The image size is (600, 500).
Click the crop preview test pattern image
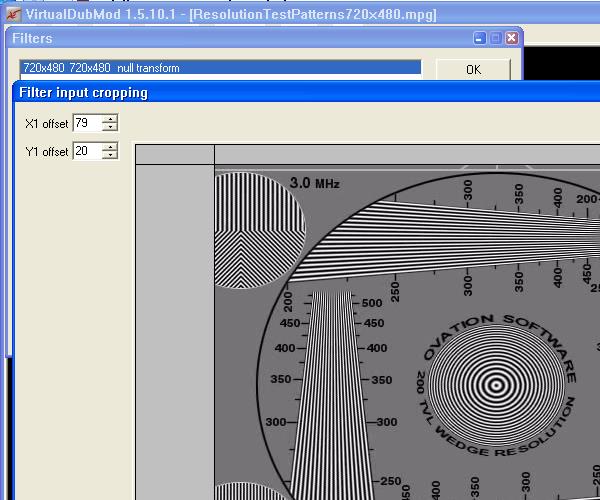point(407,333)
